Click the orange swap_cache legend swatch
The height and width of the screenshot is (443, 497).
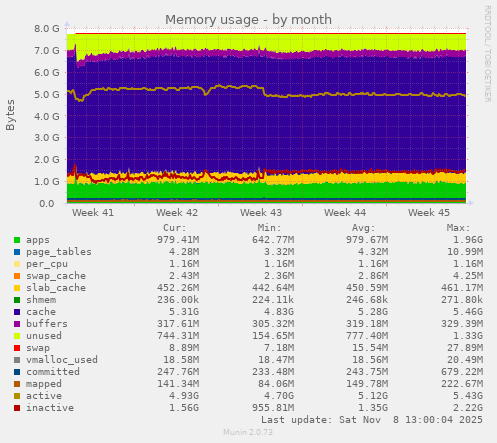[17, 276]
